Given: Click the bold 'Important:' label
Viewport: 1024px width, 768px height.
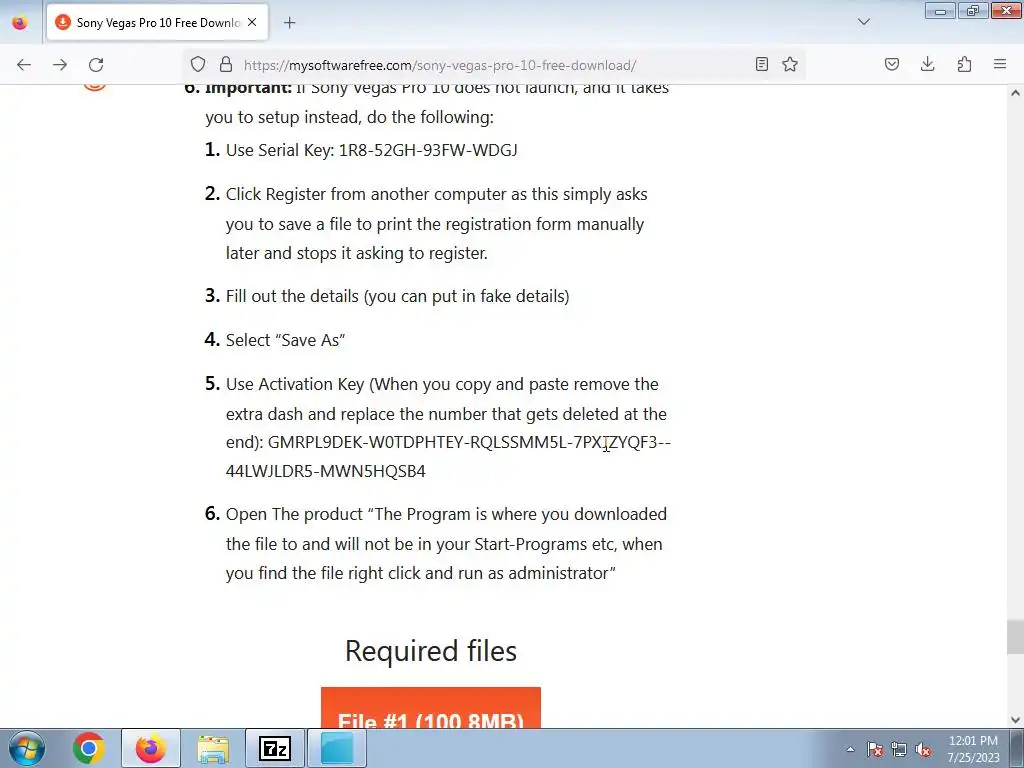Looking at the screenshot, I should pyautogui.click(x=248, y=88).
